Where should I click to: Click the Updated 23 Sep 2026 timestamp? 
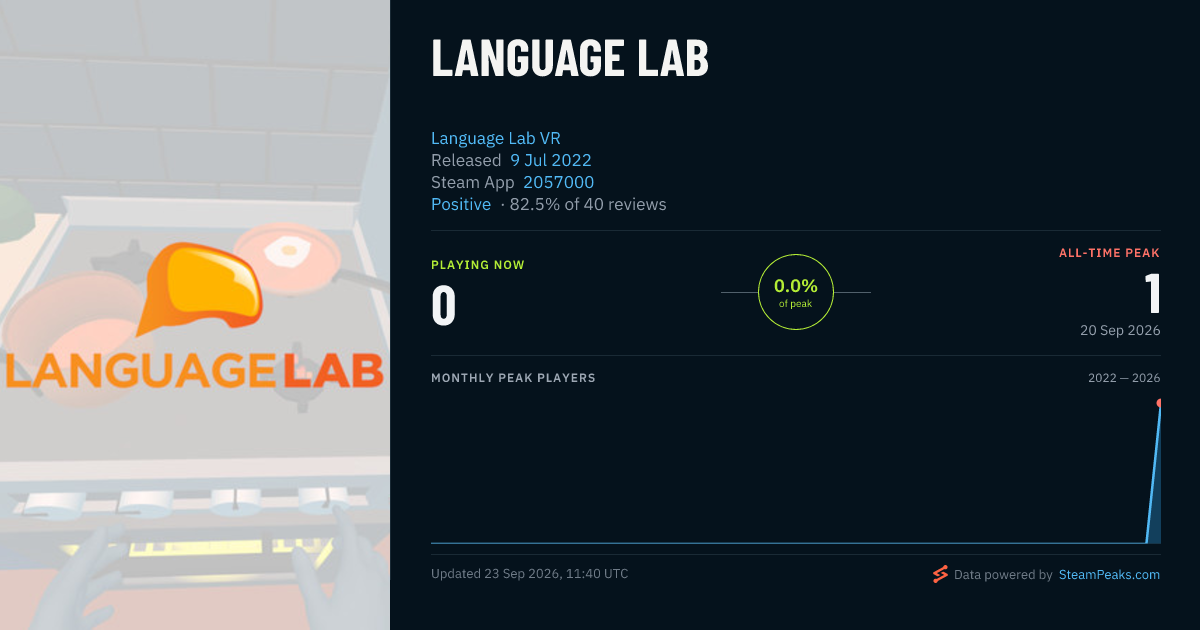point(530,574)
